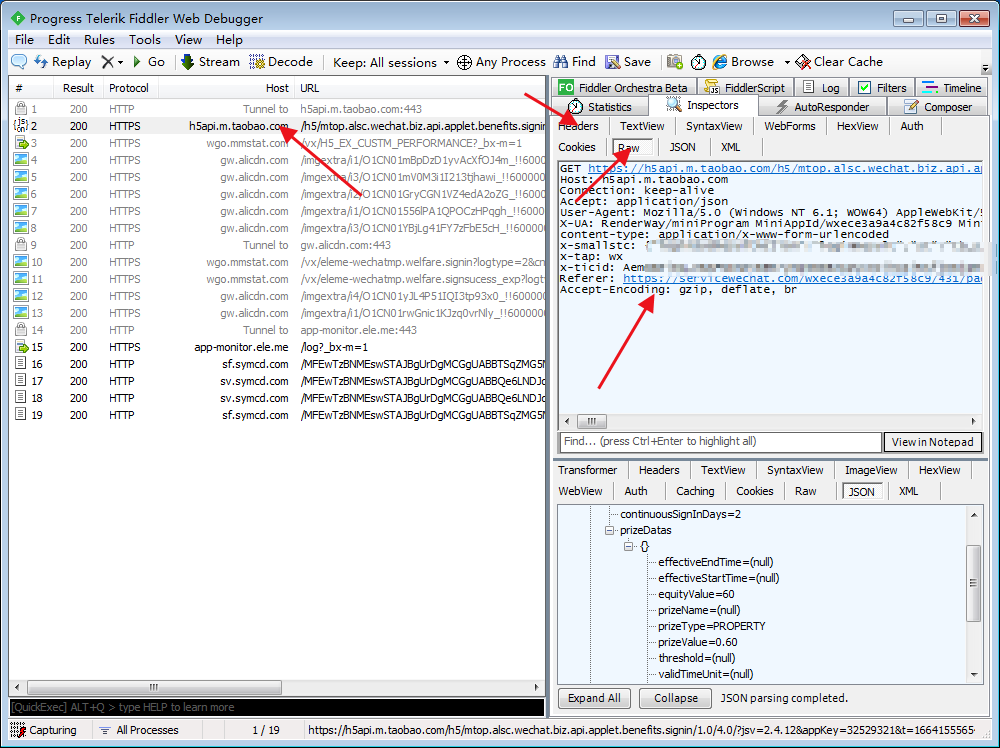
Task: Open the Timeline tab
Action: [952, 87]
